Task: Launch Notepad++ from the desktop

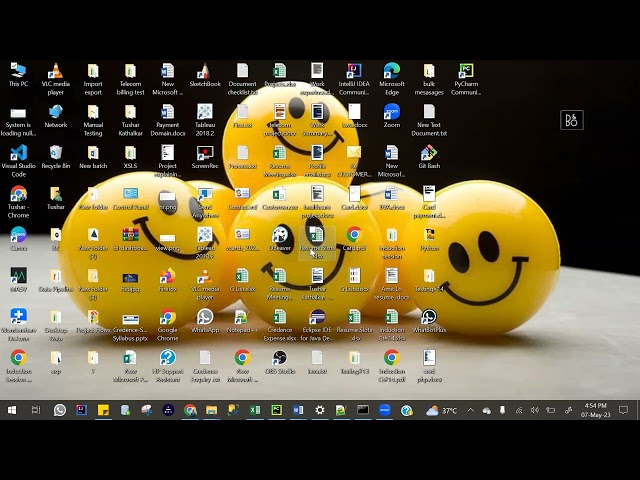Action: point(242,321)
